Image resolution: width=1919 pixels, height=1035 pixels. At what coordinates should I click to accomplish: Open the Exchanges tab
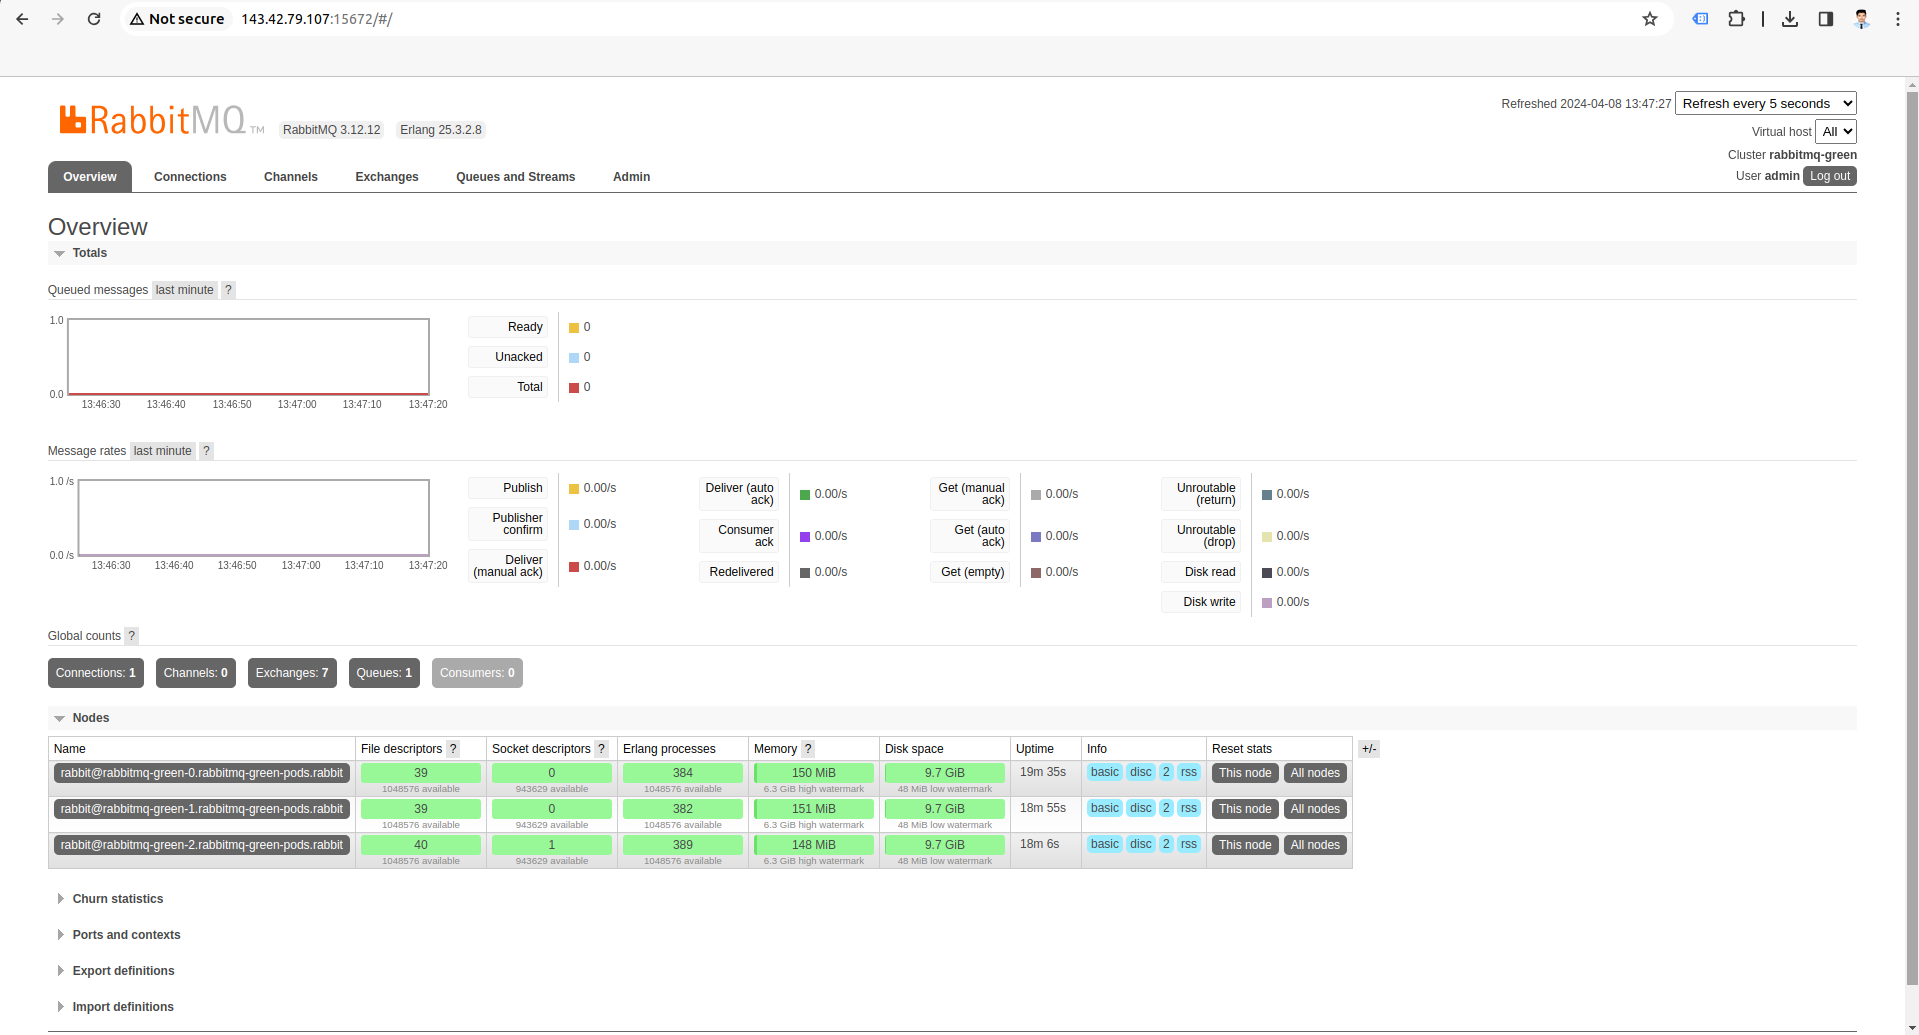[x=386, y=177]
